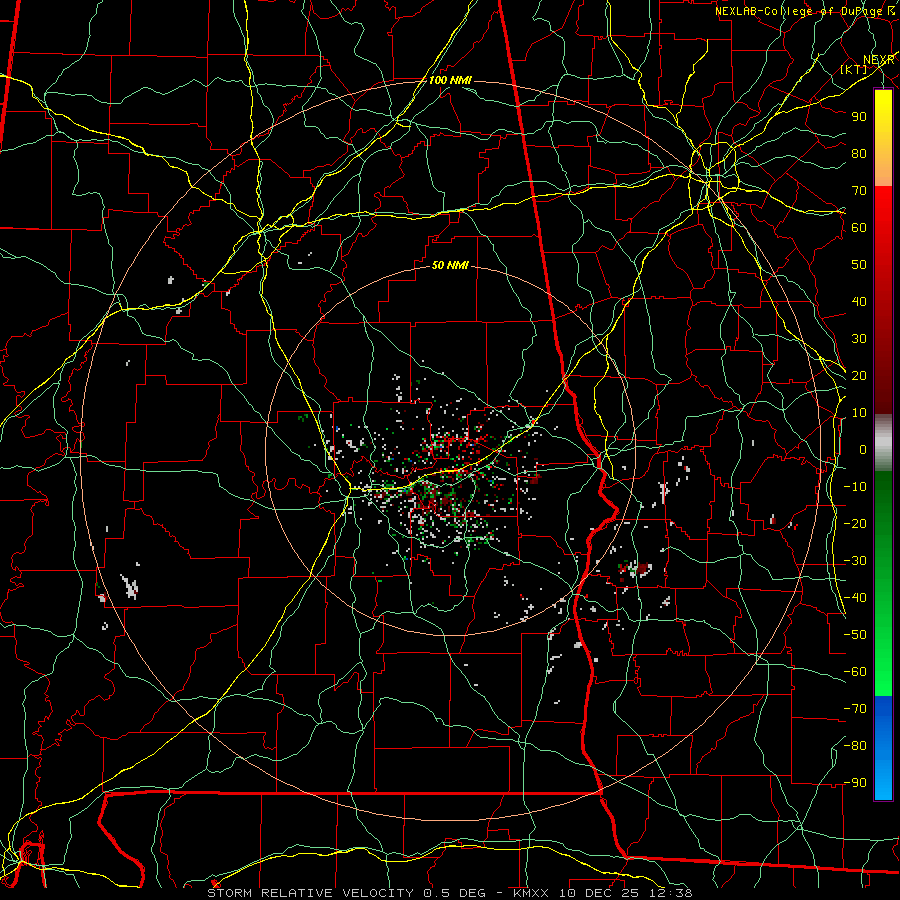Click the 70 value on the velocity scale

click(859, 191)
